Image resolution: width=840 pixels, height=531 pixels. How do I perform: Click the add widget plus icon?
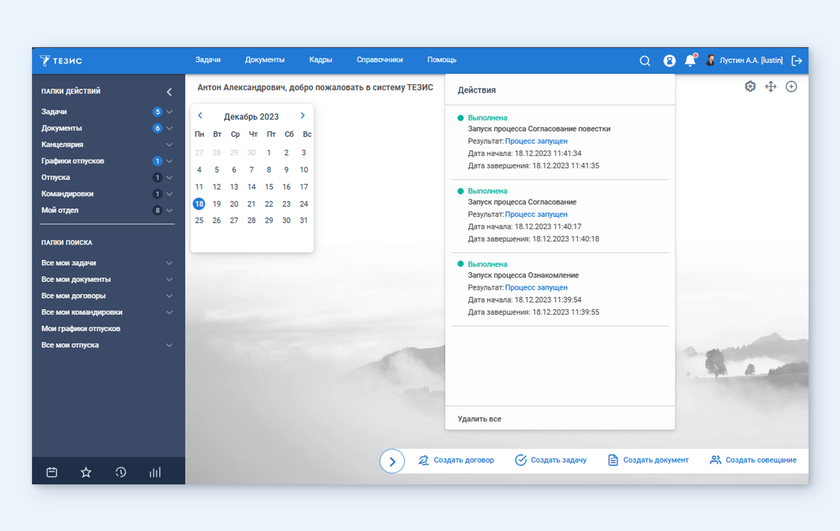coord(791,87)
